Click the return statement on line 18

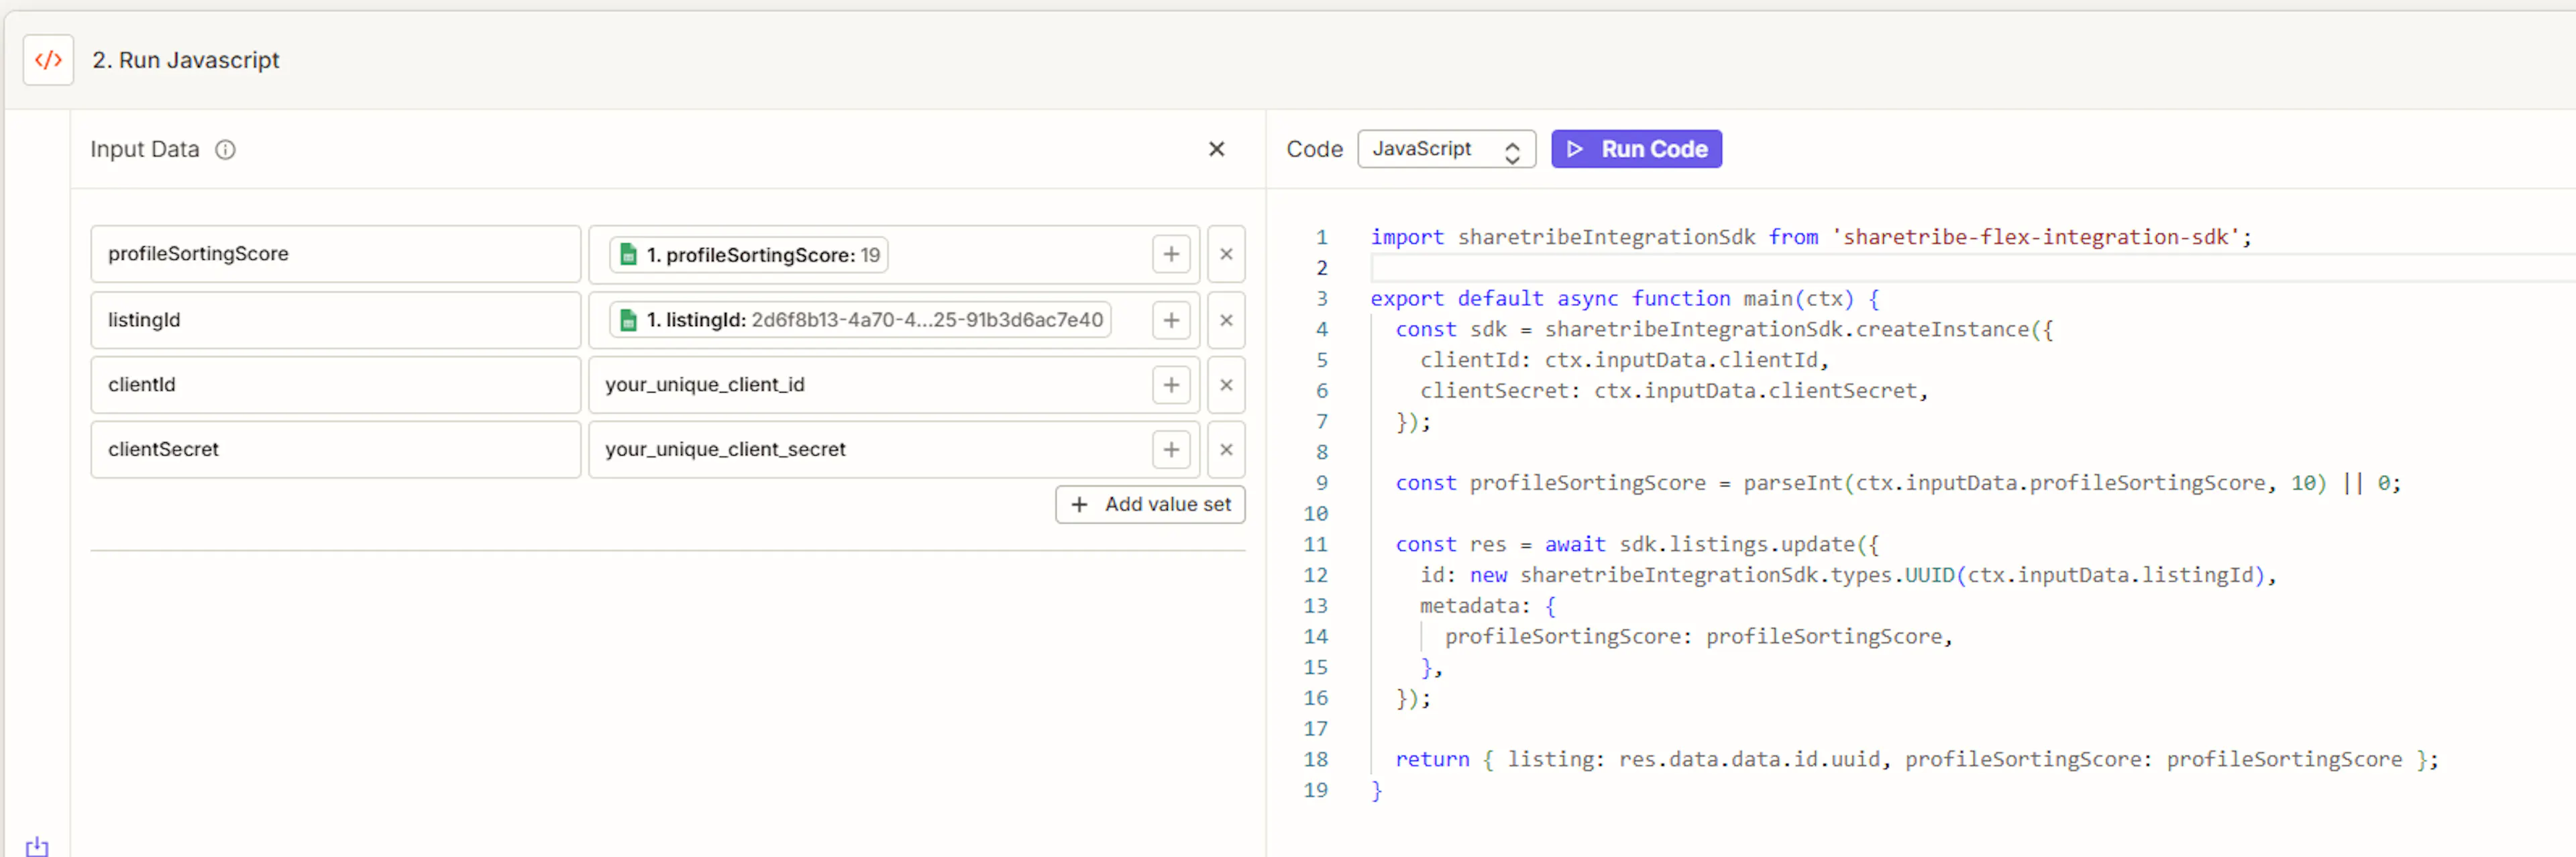1916,760
